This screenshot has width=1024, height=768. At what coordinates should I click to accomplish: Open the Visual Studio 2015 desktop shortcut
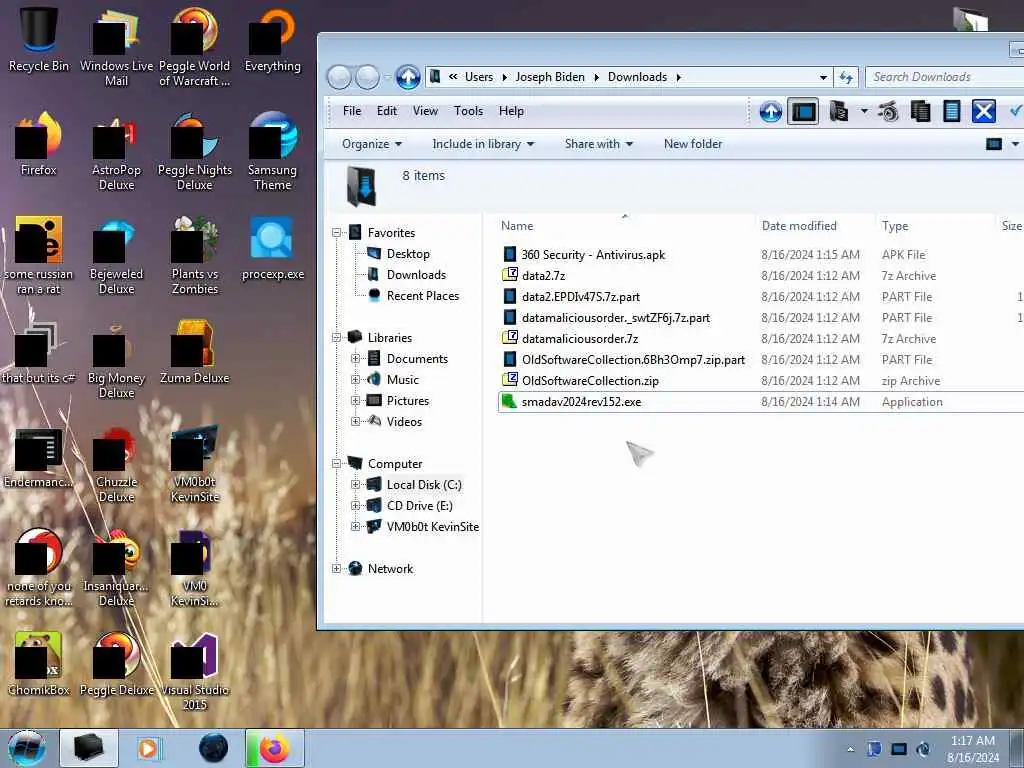(x=195, y=670)
